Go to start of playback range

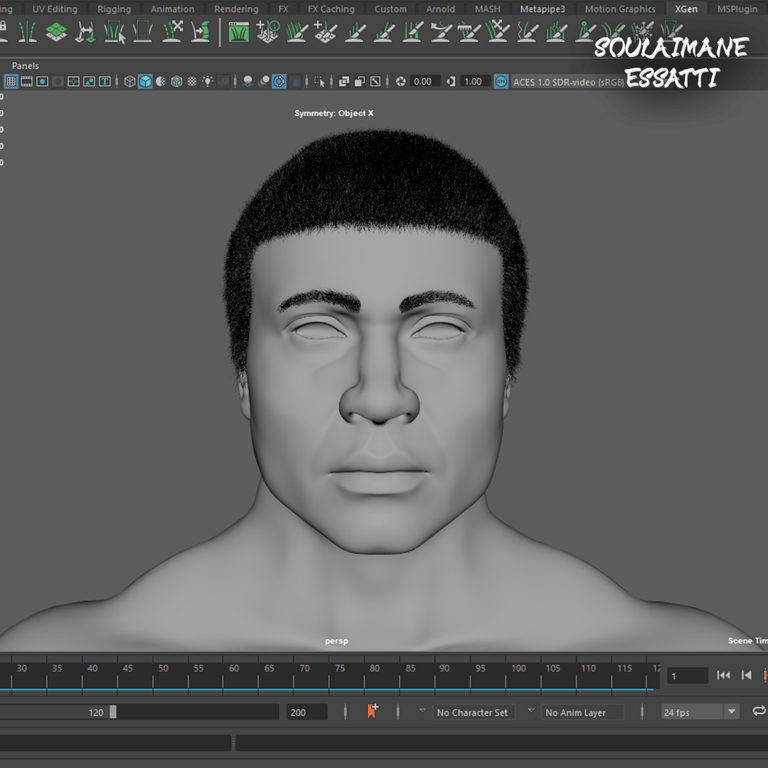pyautogui.click(x=723, y=676)
